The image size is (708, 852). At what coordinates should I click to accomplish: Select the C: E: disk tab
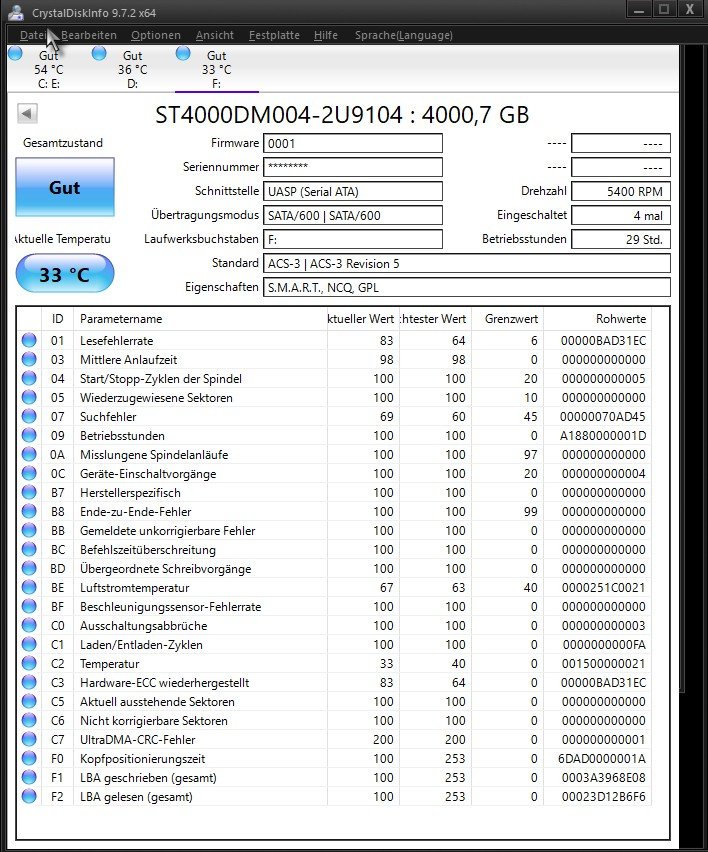48,69
